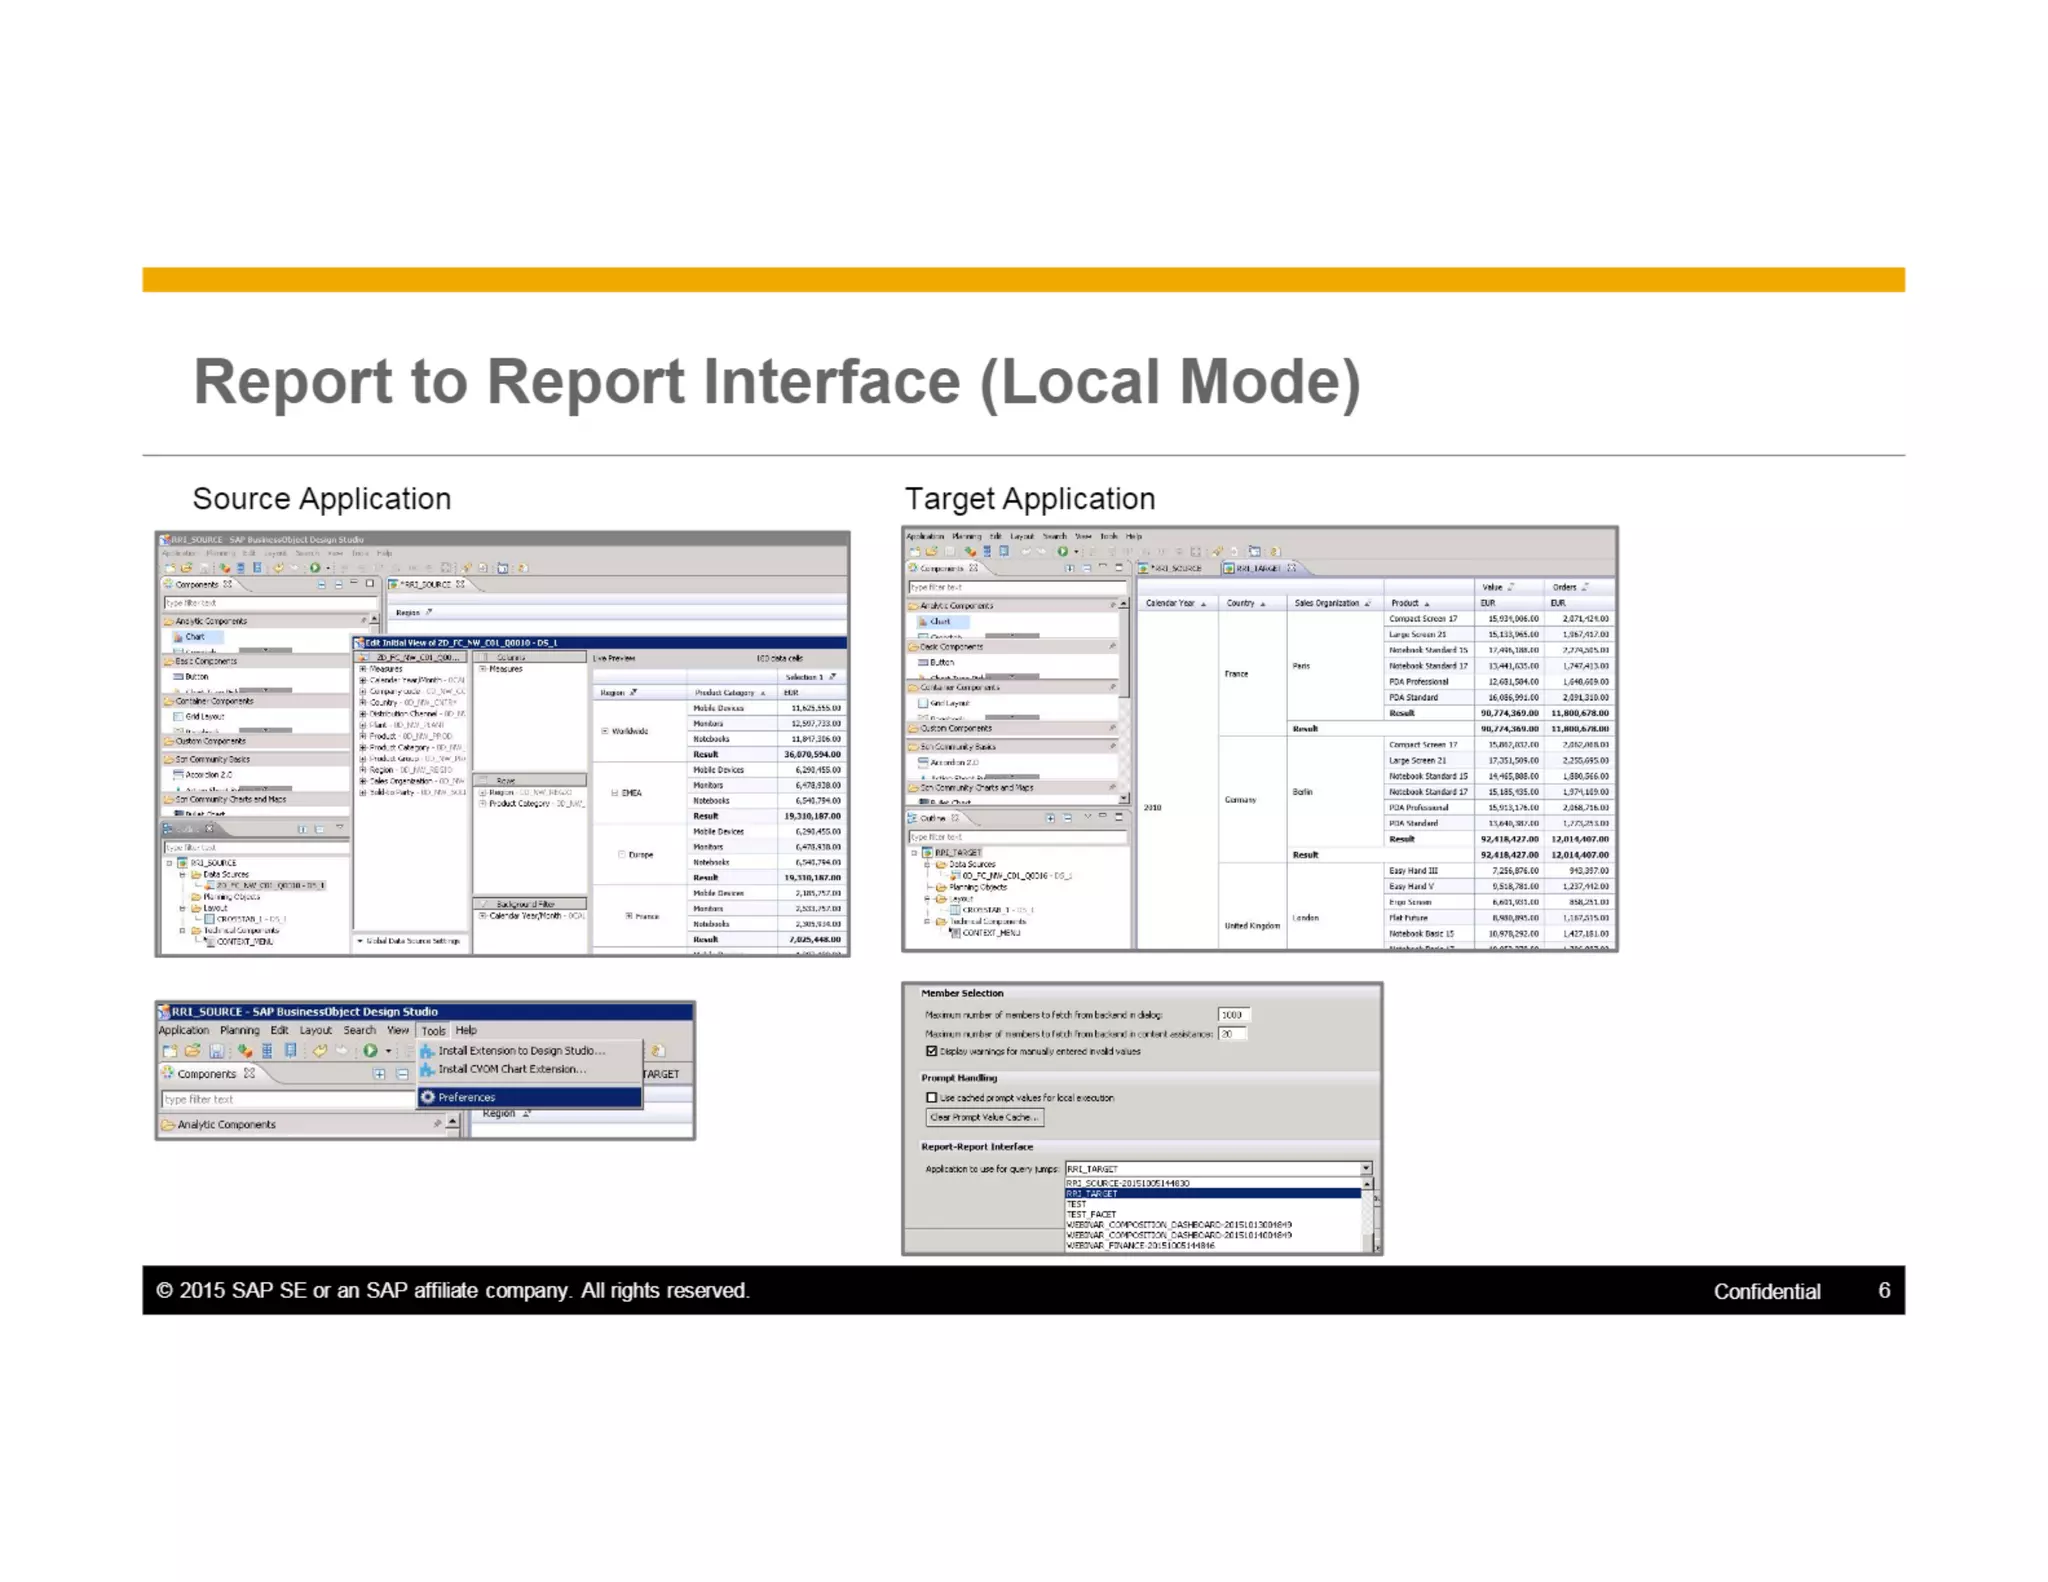Open the query jumps application dropdown arrow
This screenshot has width=2048, height=1582.
click(1366, 1168)
